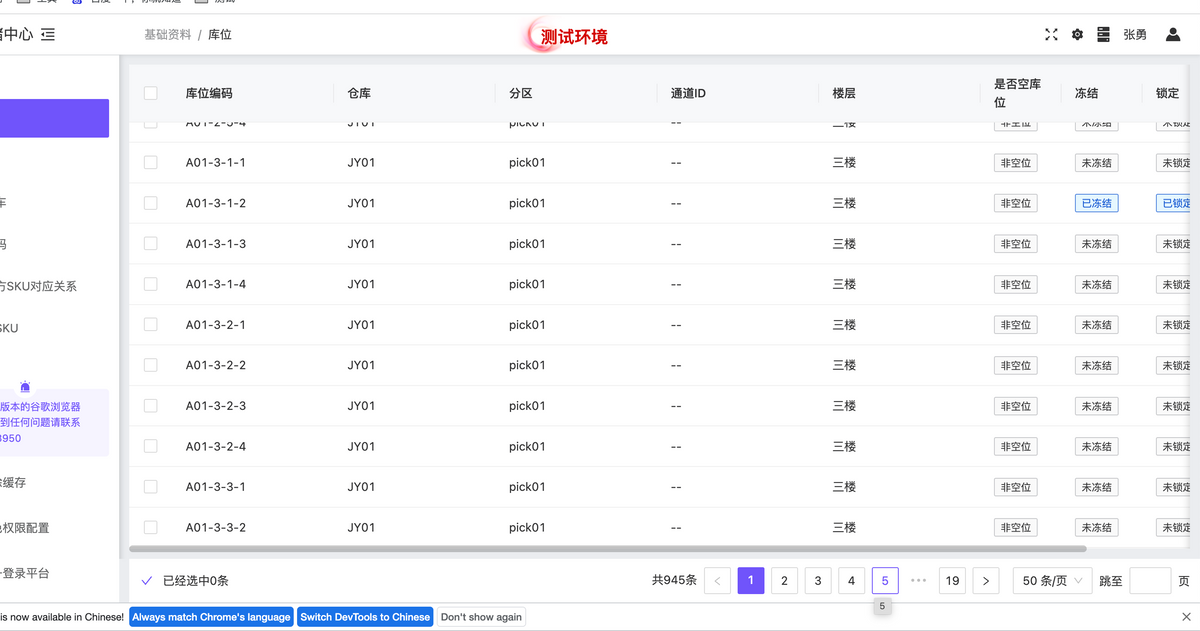Screen dimensions: 1200x631
Task: Open the 登录平台 sidebar menu item
Action: tap(24, 573)
